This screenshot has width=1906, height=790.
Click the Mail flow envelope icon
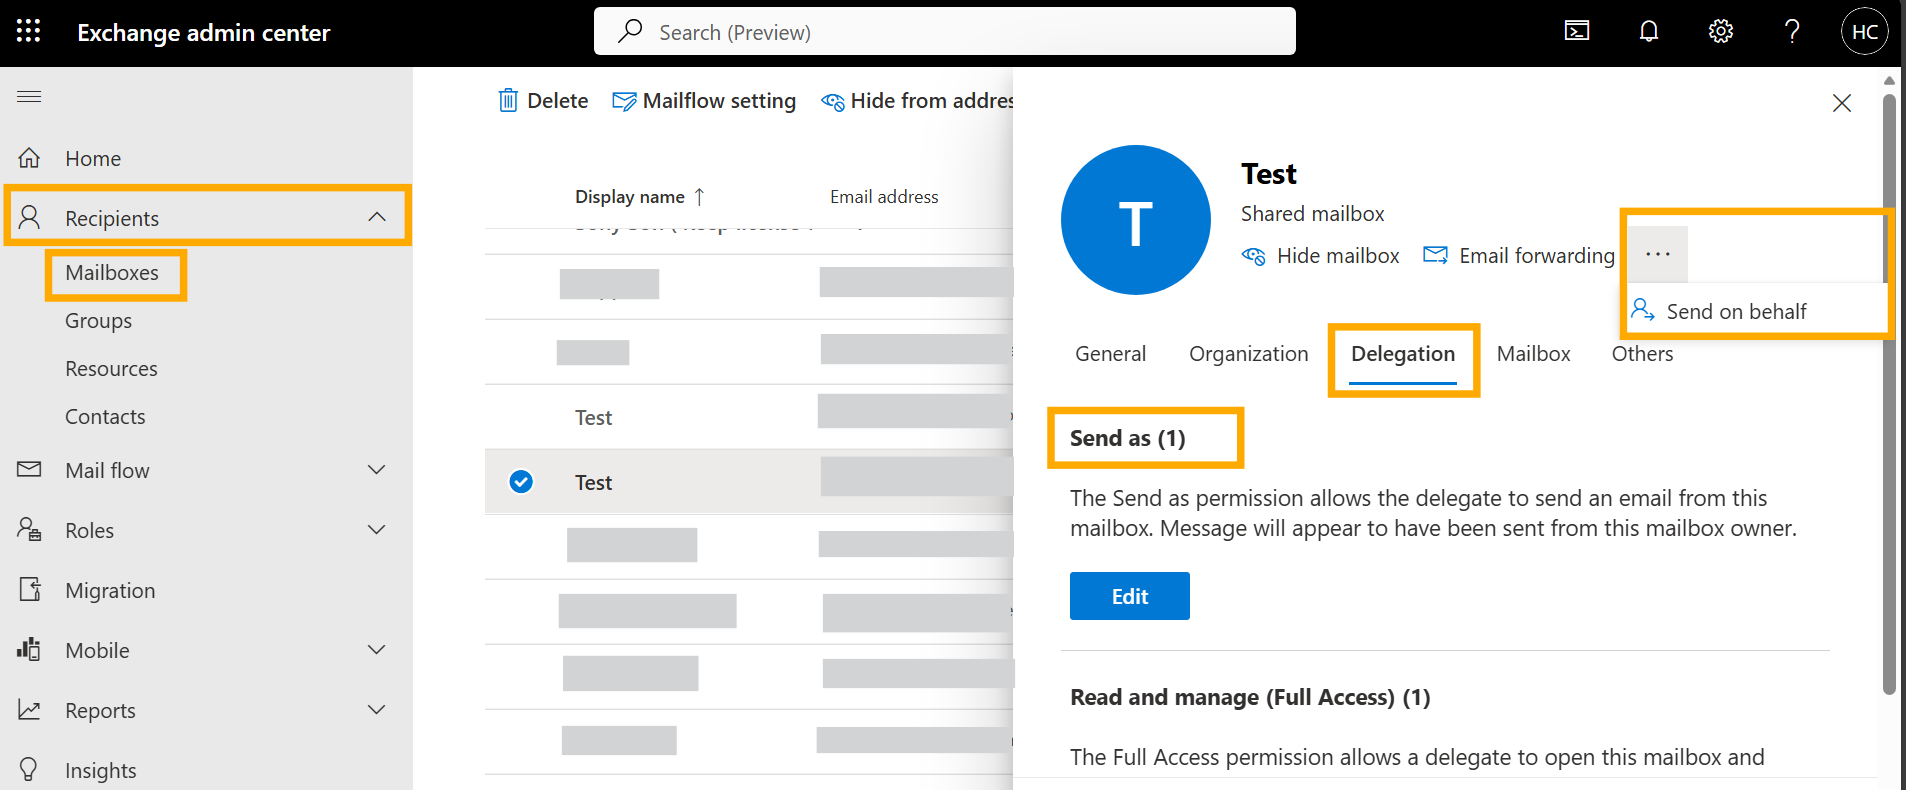[x=29, y=469]
